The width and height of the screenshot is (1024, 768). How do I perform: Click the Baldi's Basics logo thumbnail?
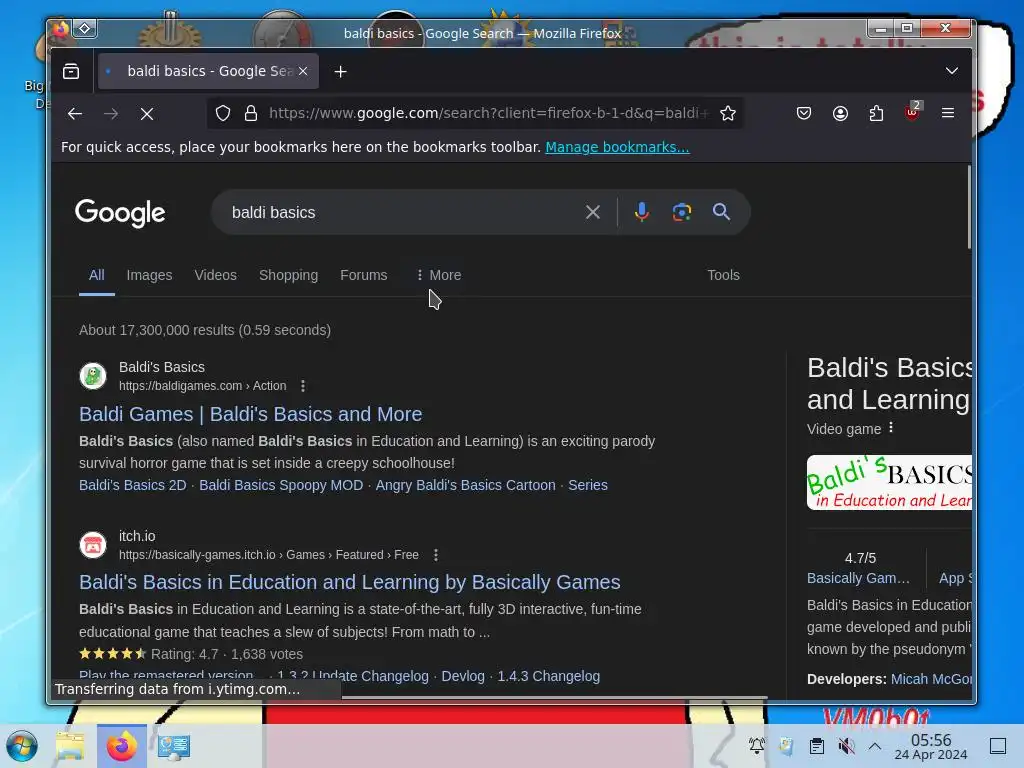click(889, 483)
